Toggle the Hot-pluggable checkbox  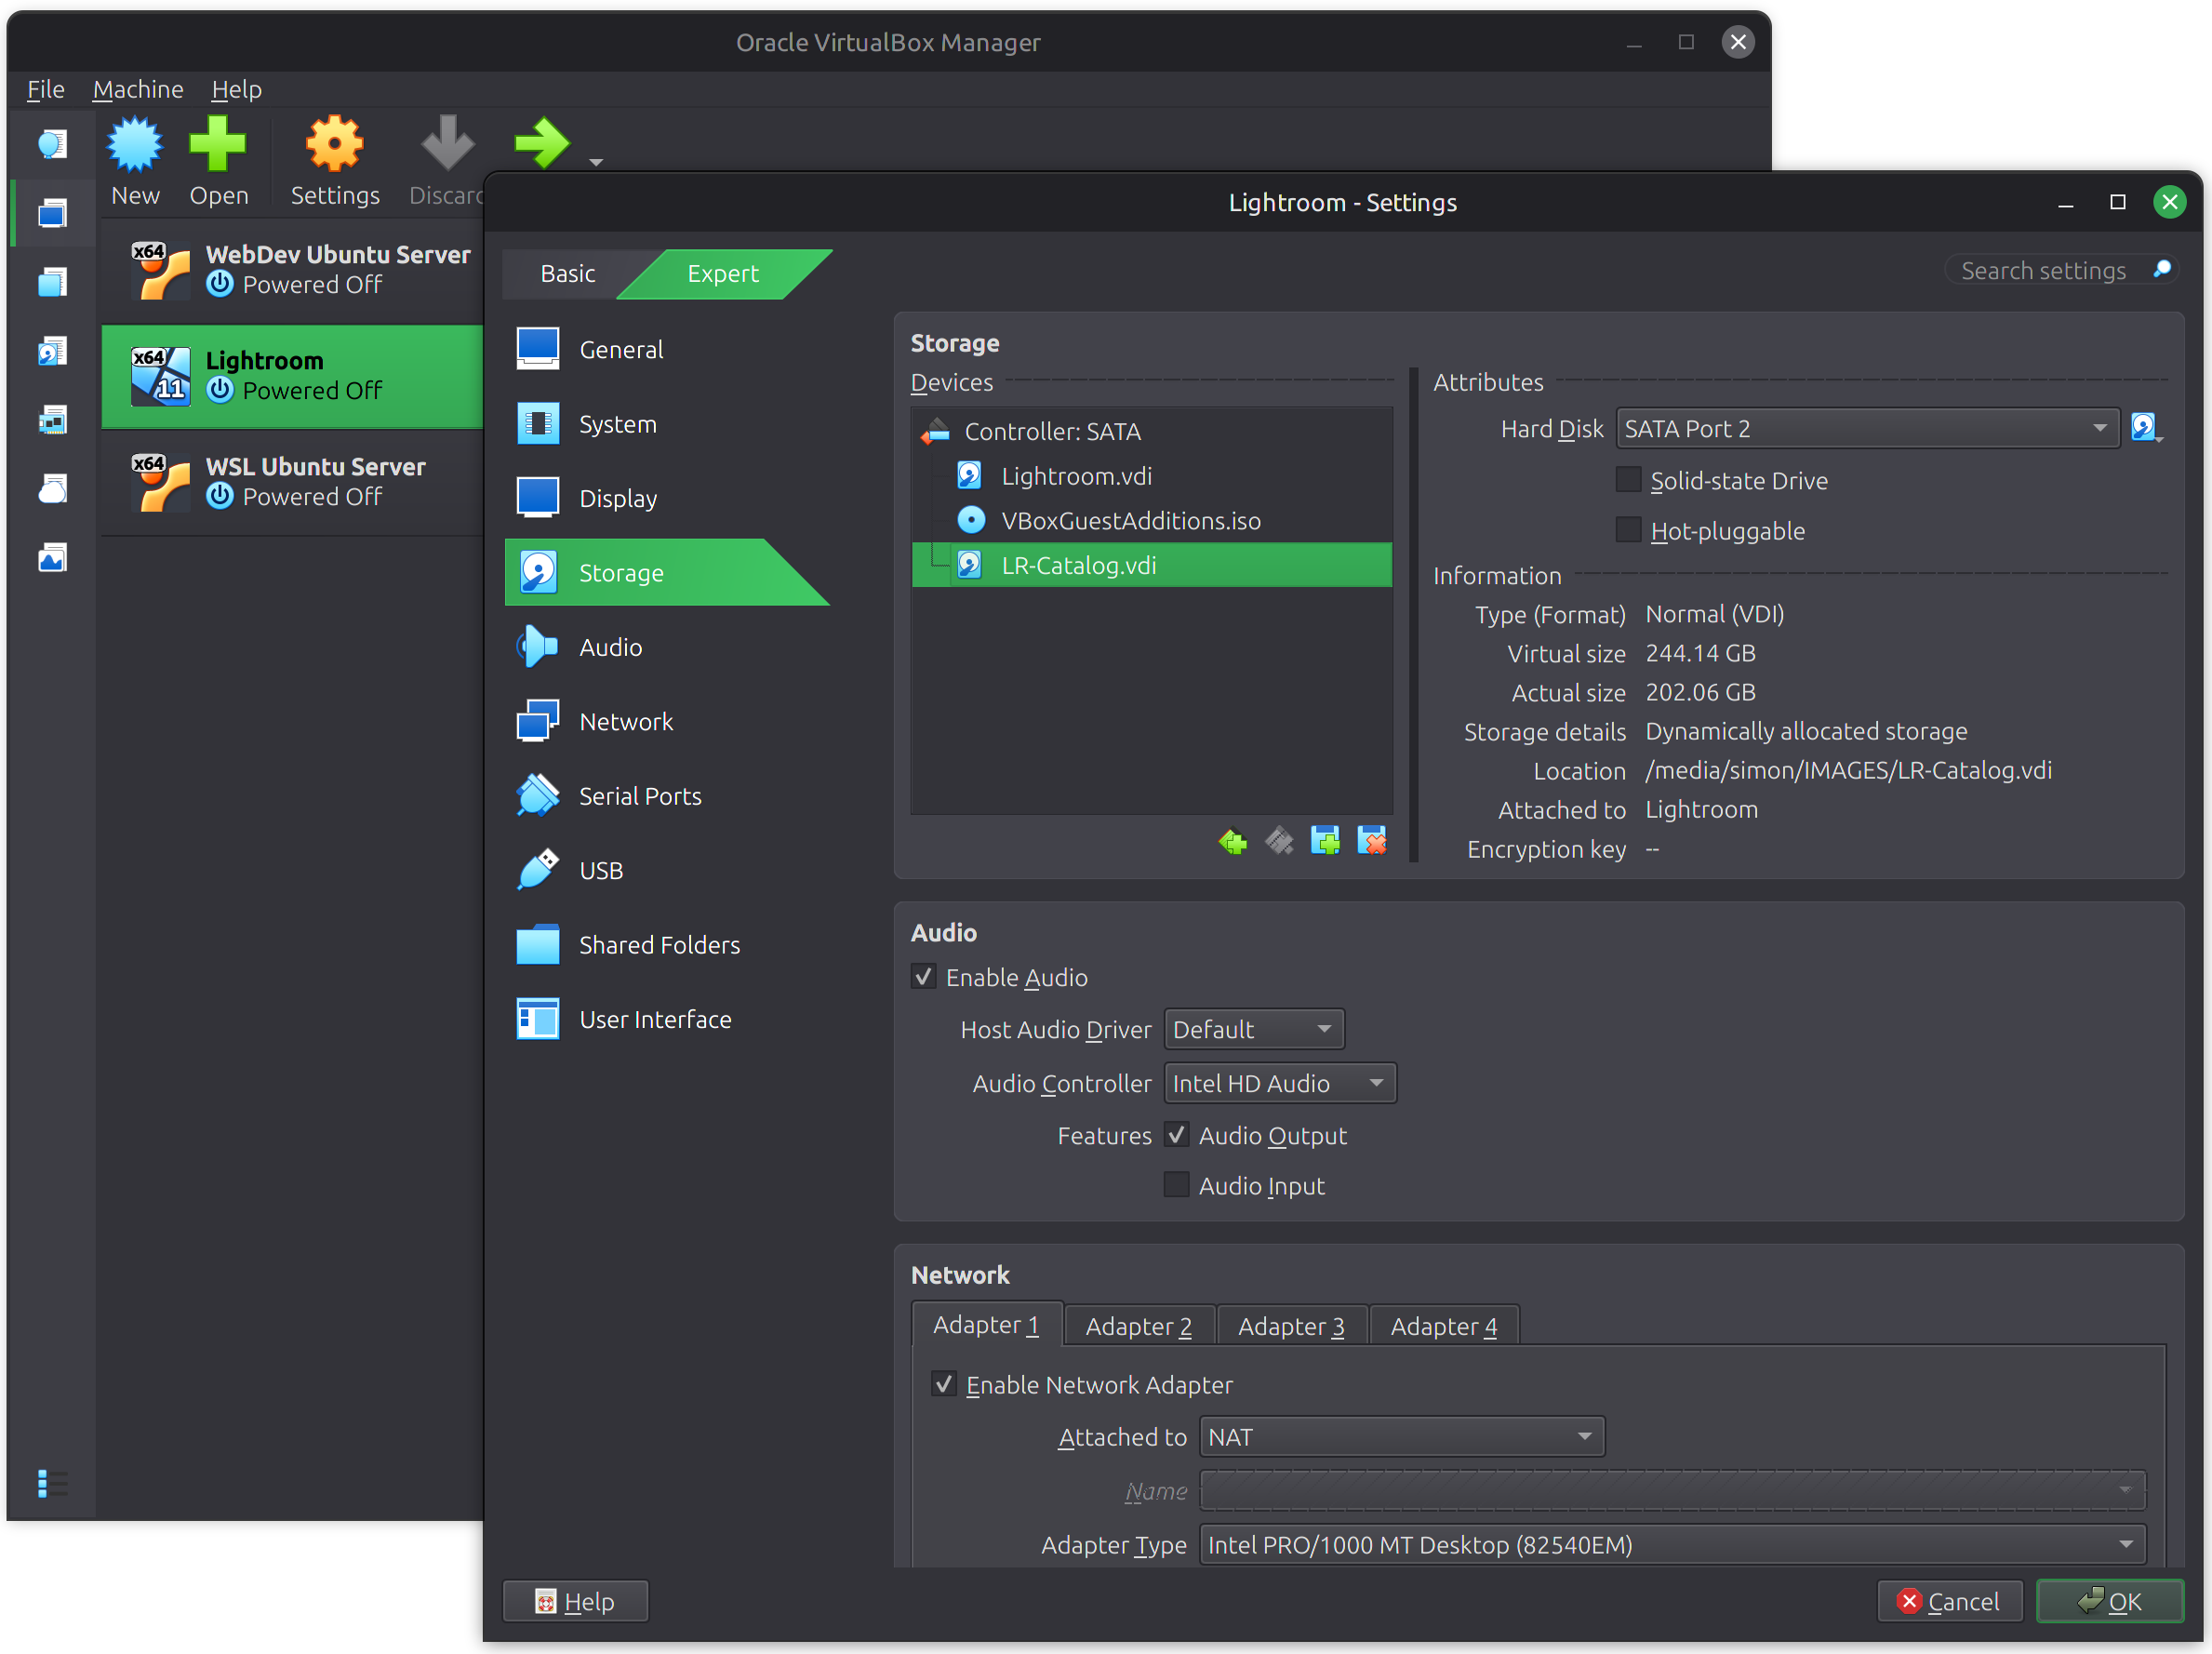point(1629,530)
